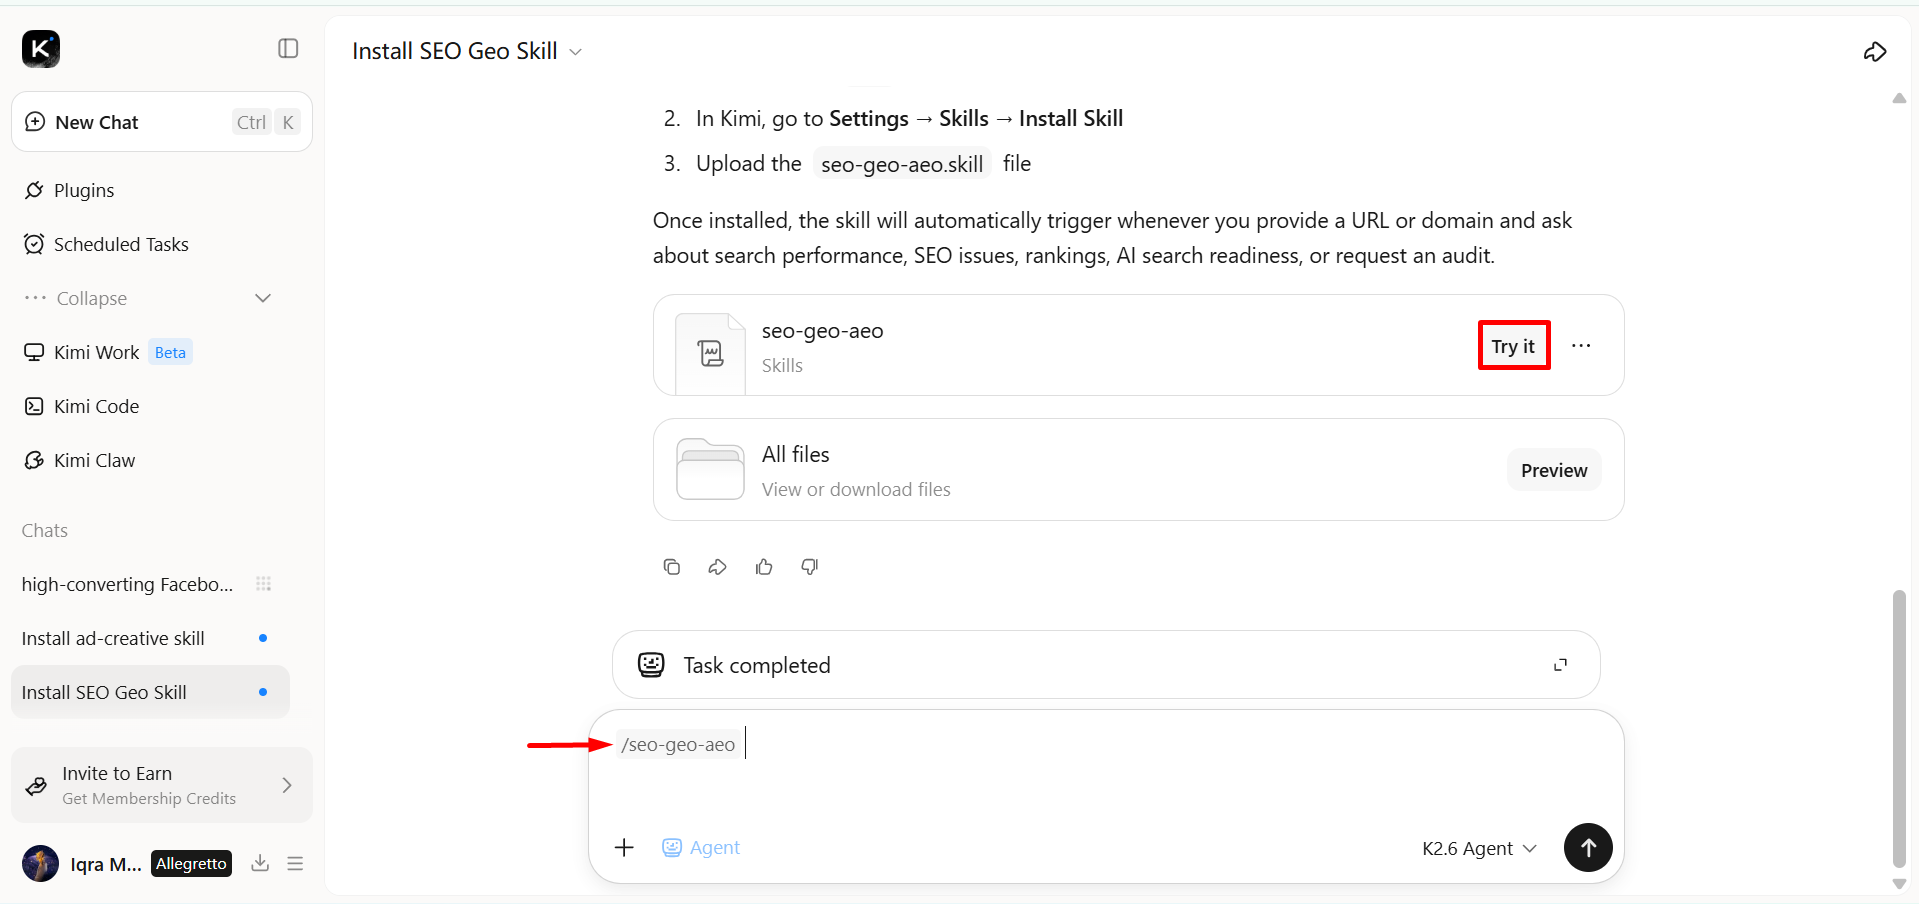Click the Invite to Earn chevron arrow

(287, 785)
